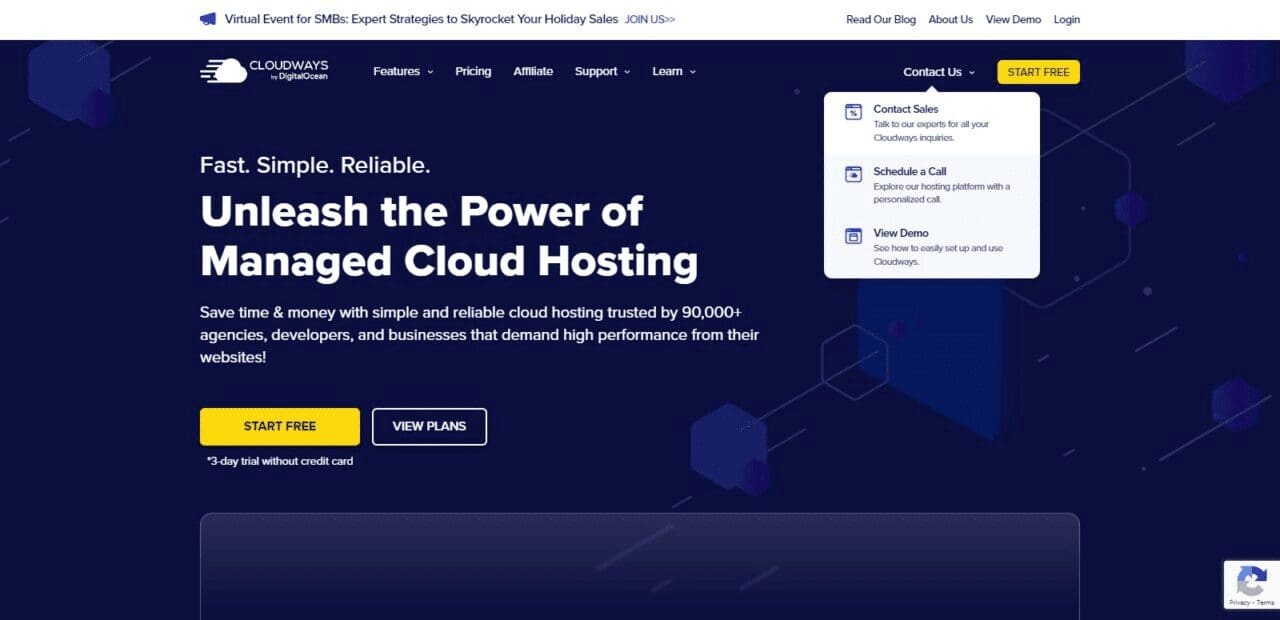
Task: Expand the Support menu
Action: pos(602,71)
